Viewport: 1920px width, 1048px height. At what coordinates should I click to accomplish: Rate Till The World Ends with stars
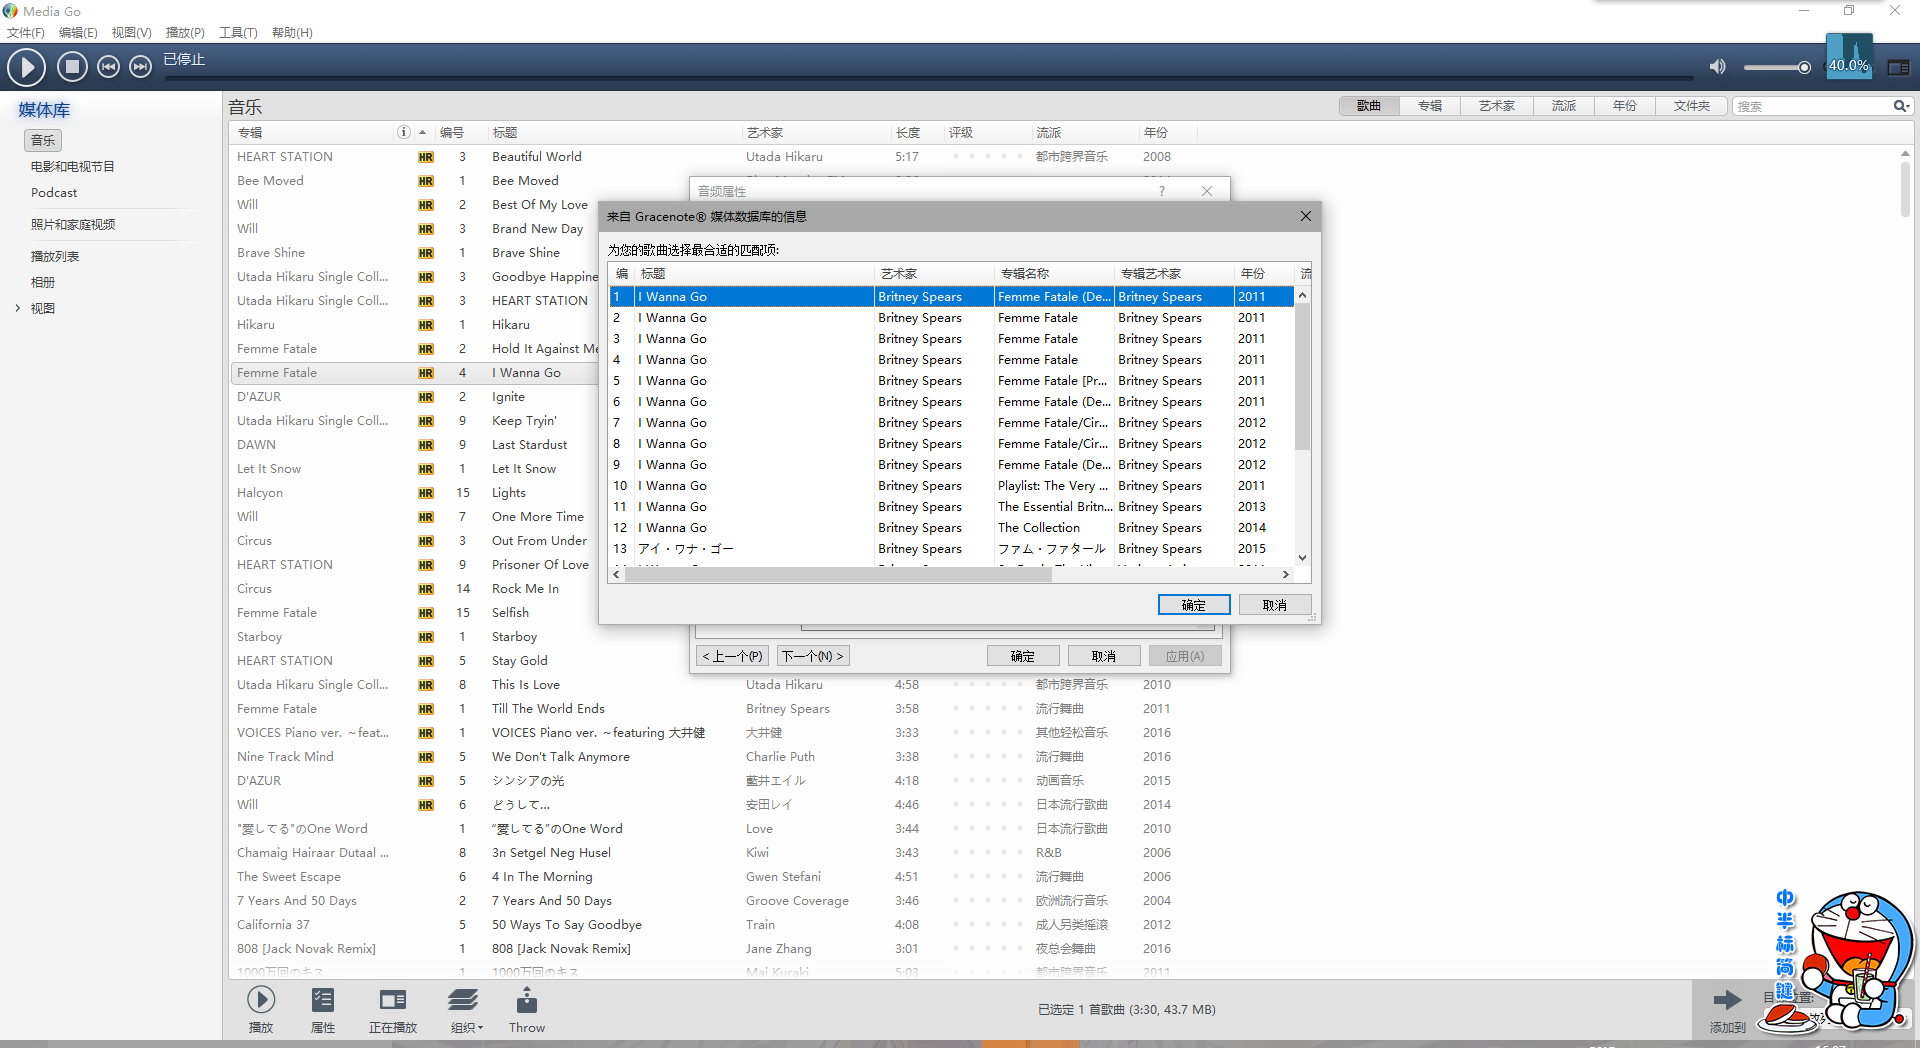987,709
